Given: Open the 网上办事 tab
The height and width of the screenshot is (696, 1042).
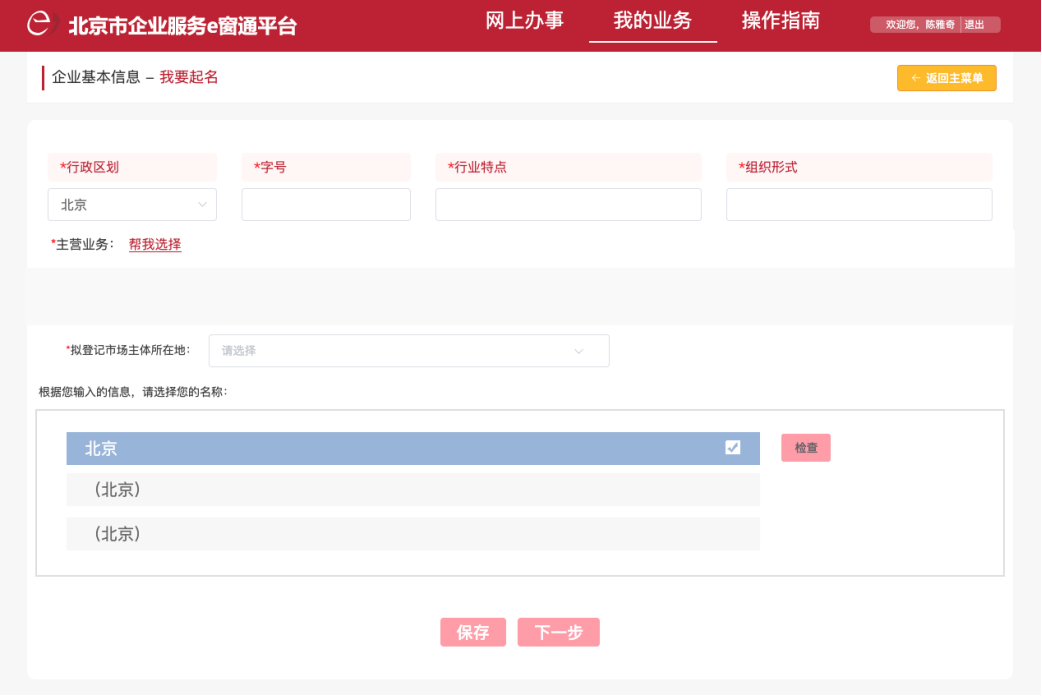Looking at the screenshot, I should pos(524,21).
